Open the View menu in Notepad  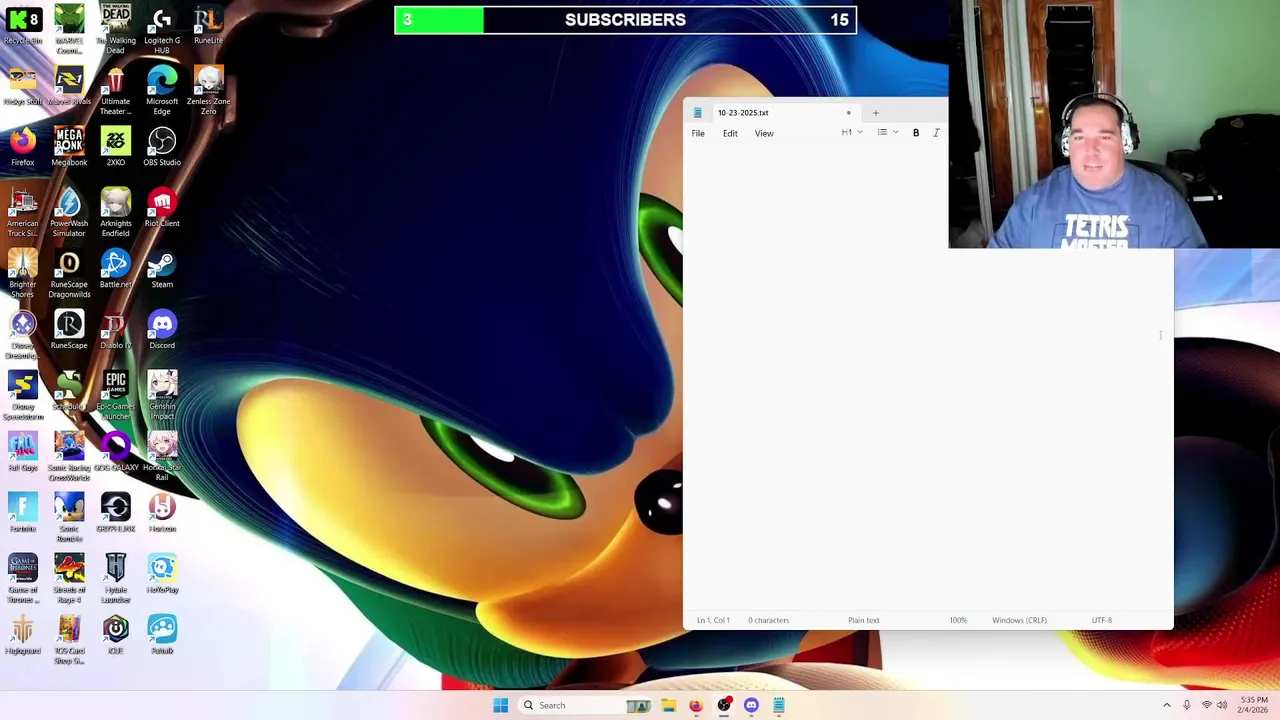[764, 133]
